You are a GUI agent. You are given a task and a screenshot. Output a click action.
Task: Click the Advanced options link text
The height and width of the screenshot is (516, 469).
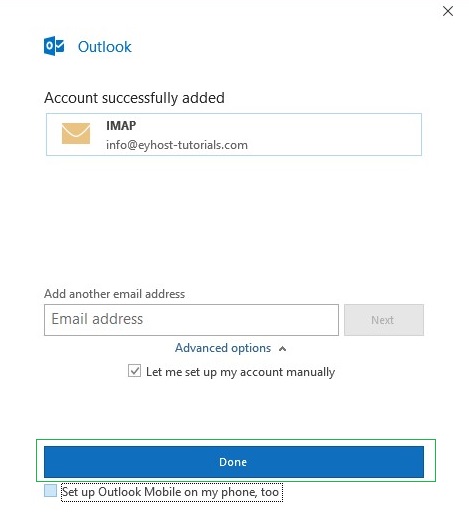223,348
